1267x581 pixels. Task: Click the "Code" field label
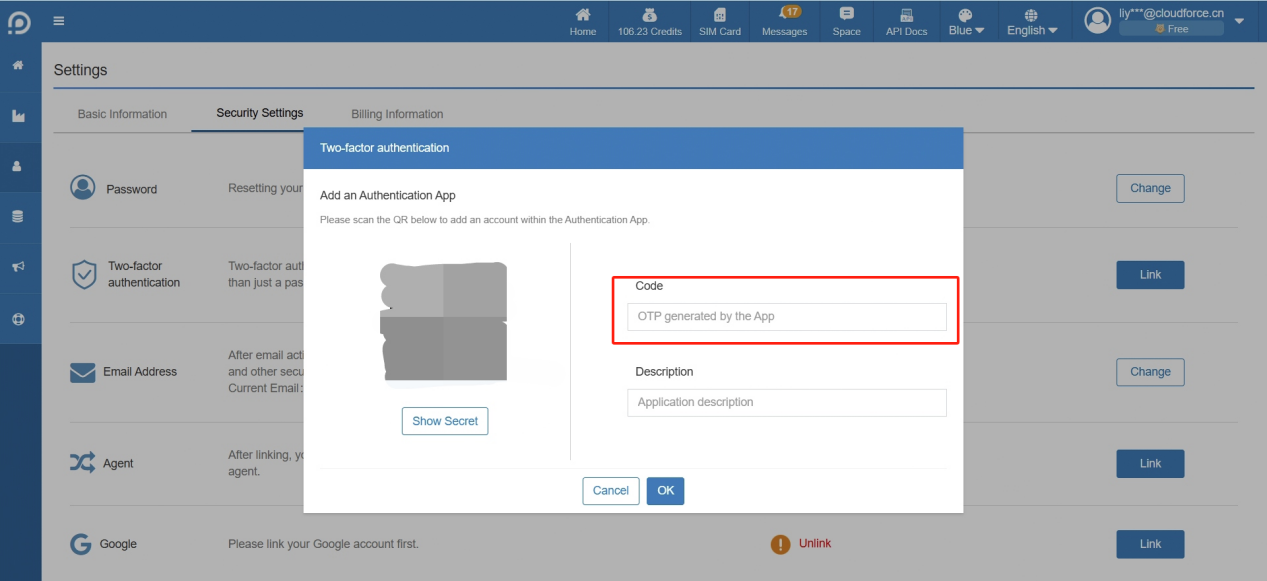pos(649,286)
